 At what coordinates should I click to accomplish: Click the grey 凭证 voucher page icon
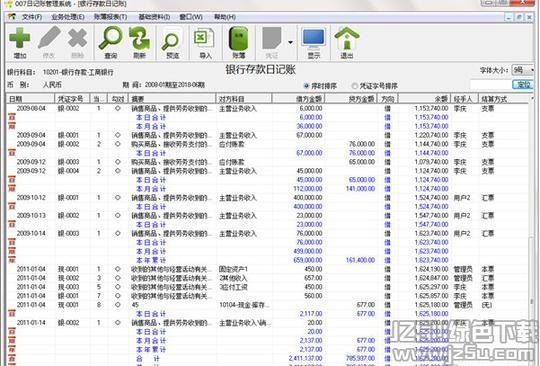click(271, 39)
